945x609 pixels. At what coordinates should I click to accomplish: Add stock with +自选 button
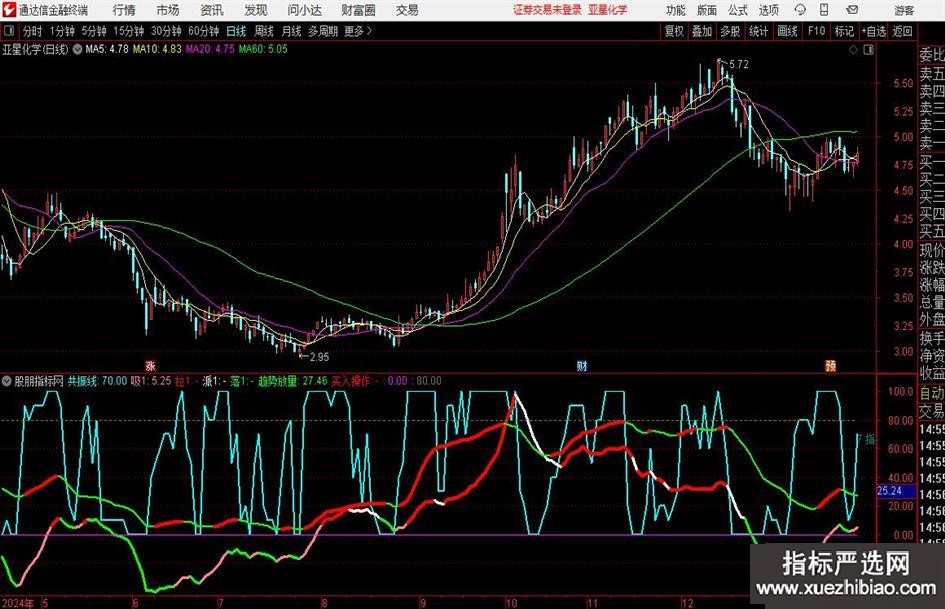[x=873, y=31]
